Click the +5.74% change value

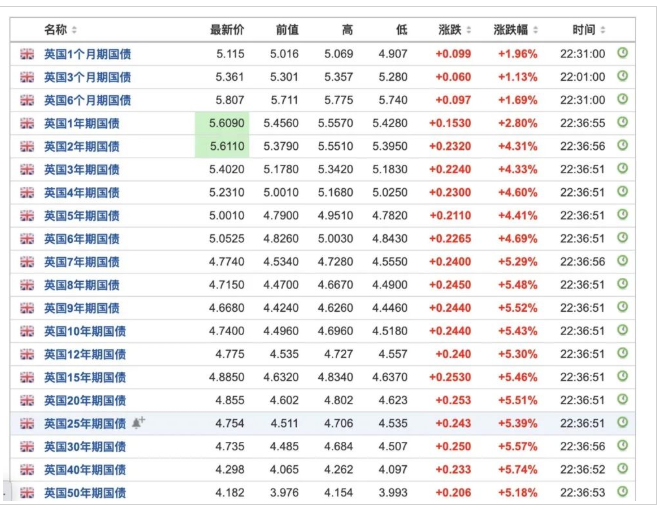point(518,470)
